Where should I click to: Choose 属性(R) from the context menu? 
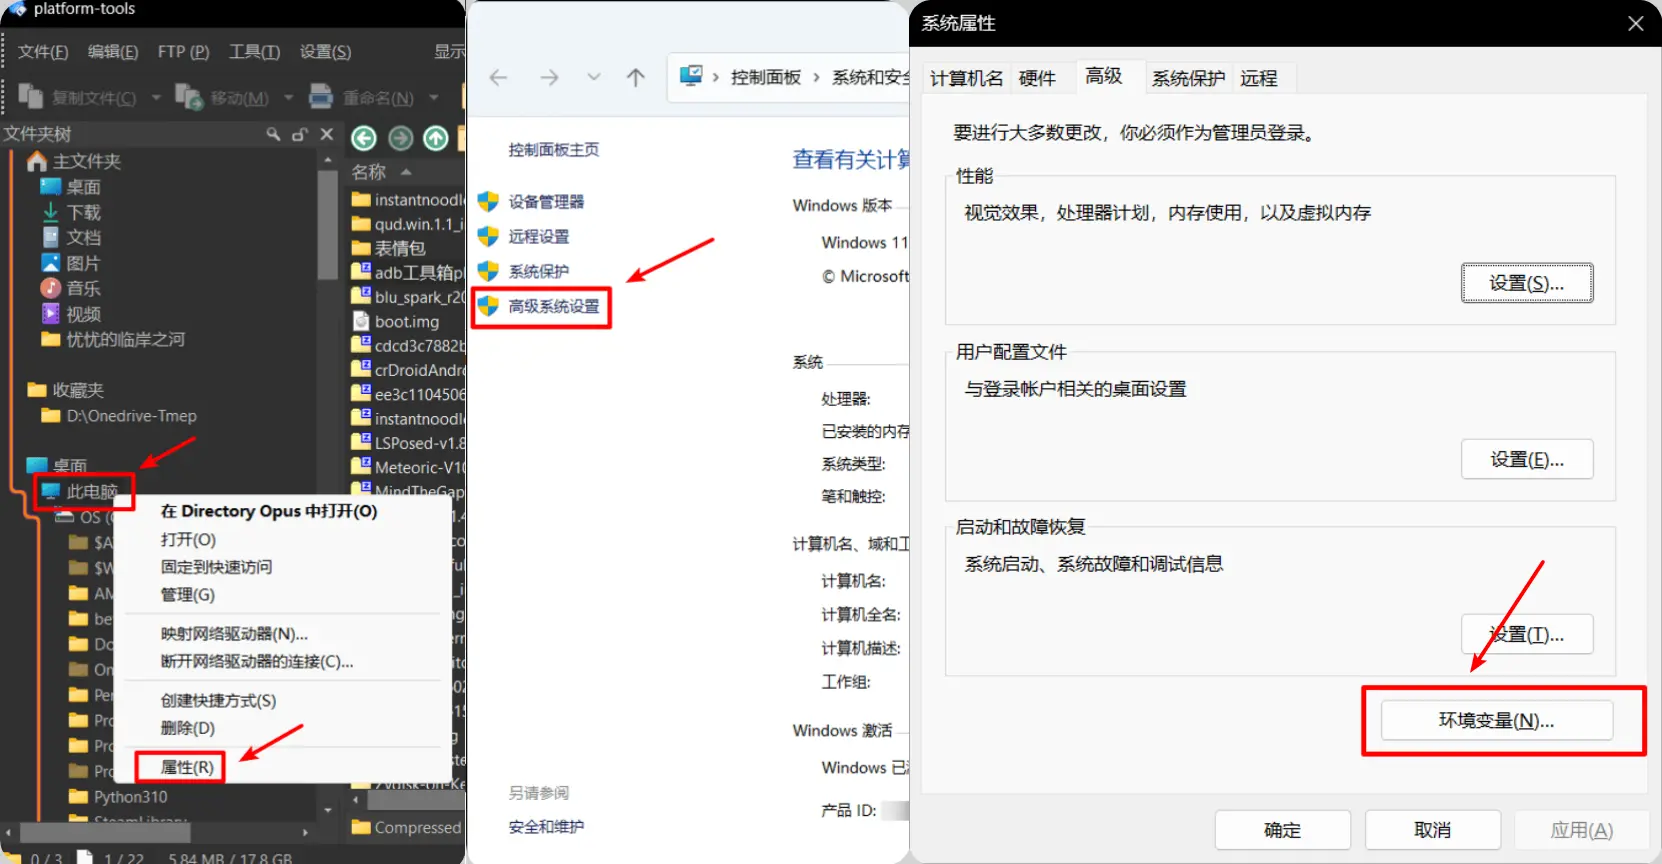click(x=187, y=767)
